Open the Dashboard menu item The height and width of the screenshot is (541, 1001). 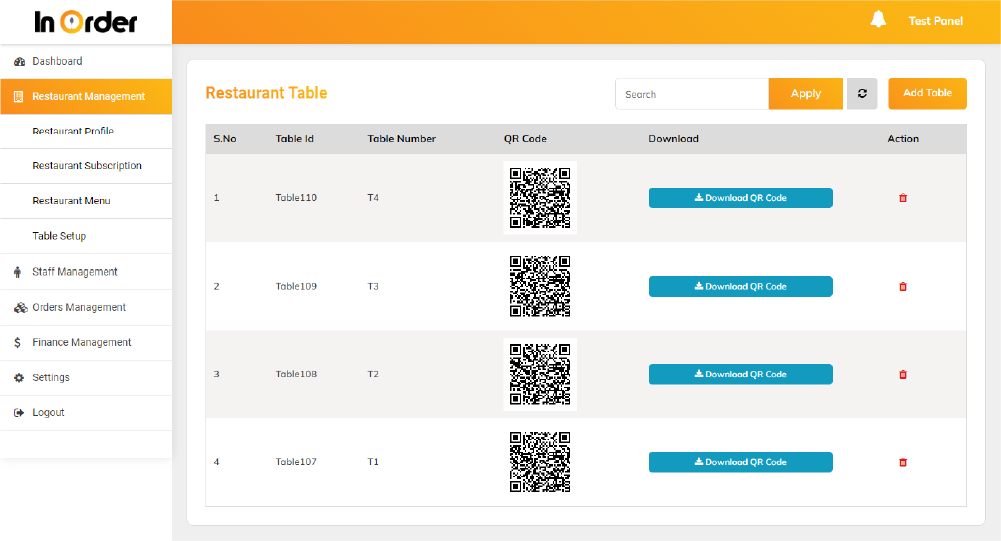(86, 61)
